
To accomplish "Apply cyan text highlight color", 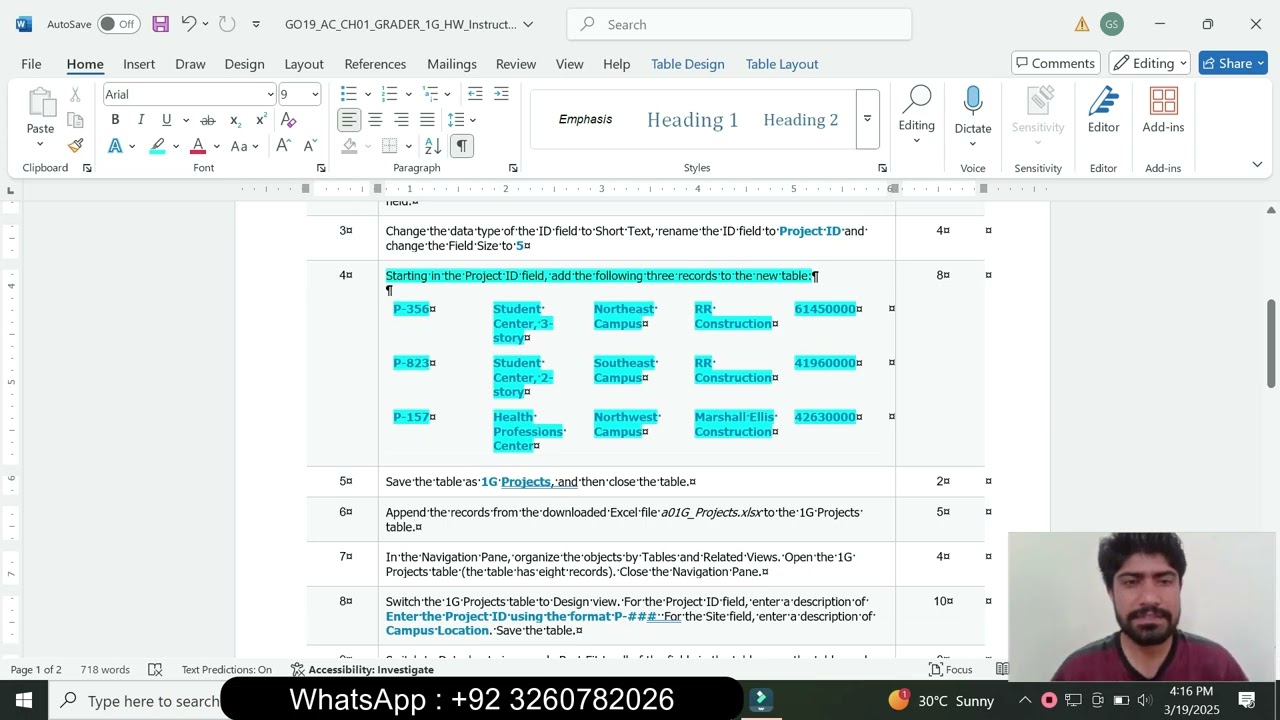I will (x=157, y=146).
